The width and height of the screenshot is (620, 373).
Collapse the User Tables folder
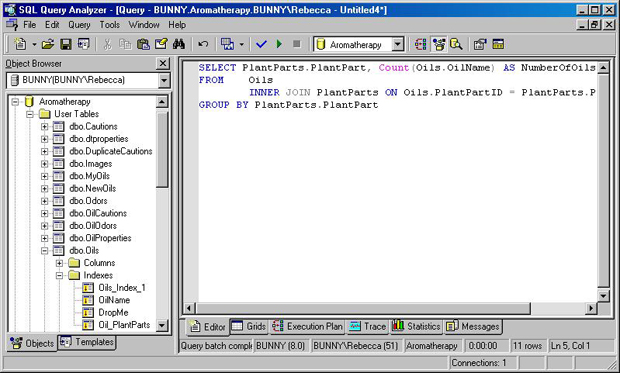(30, 114)
